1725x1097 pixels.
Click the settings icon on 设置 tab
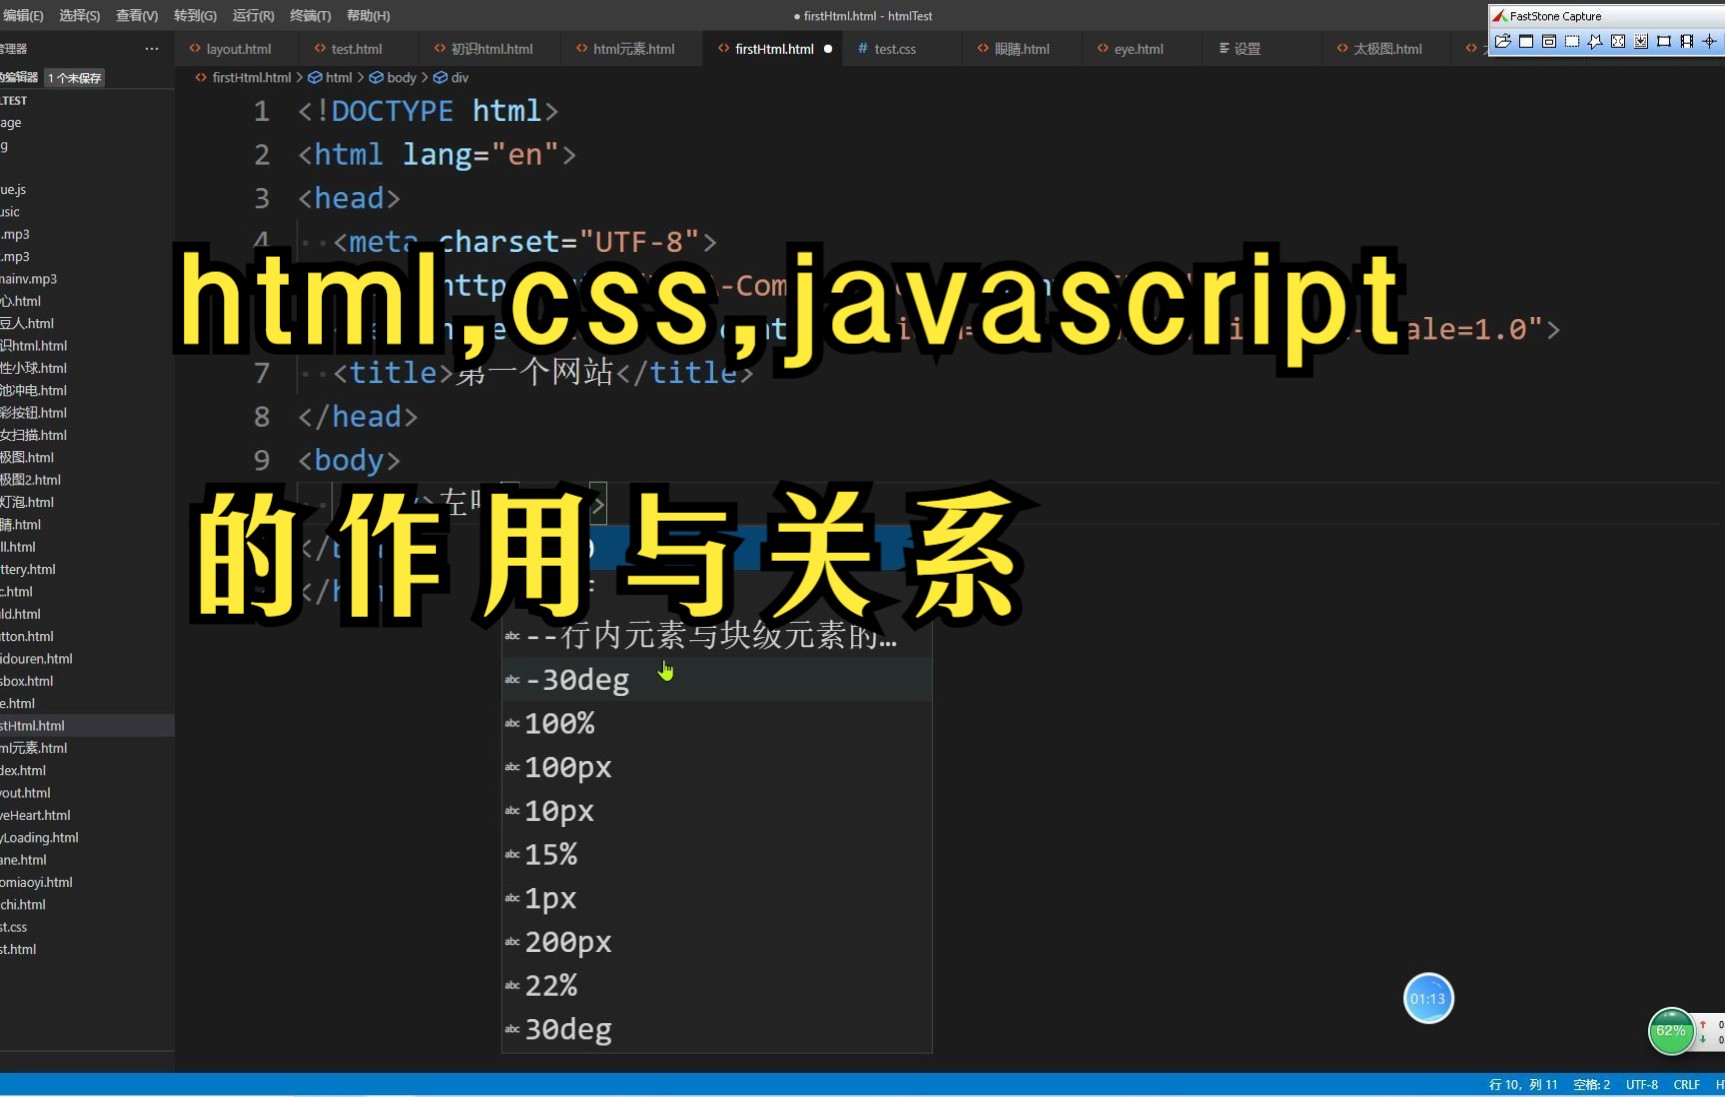coord(1224,48)
